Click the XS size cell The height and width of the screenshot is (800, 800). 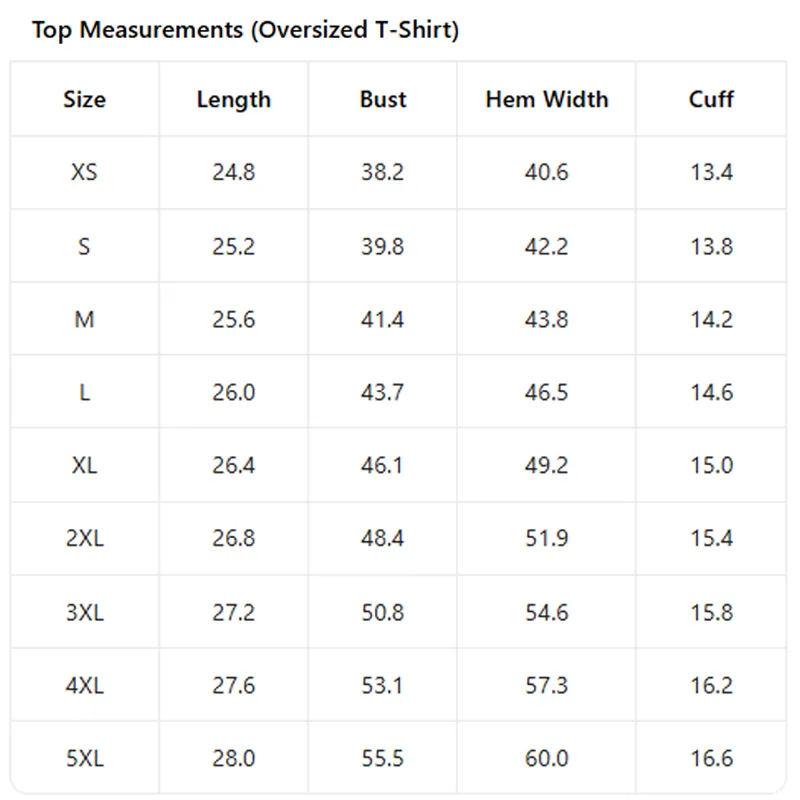click(84, 173)
